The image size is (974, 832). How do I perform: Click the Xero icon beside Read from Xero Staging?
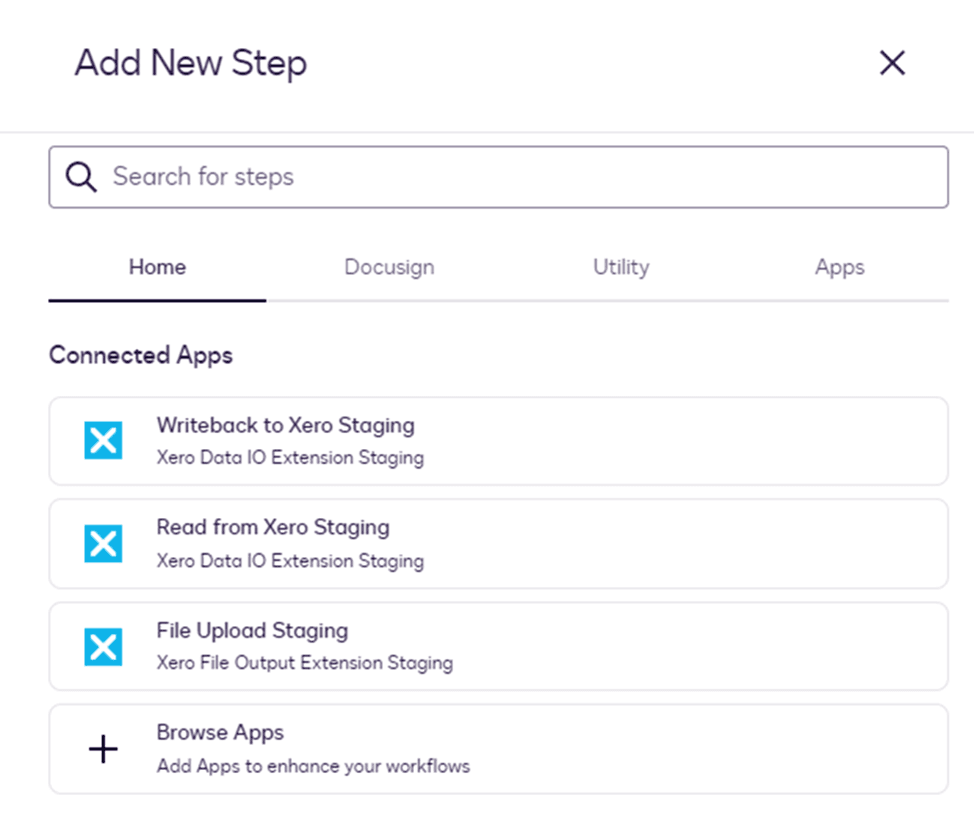pos(103,544)
